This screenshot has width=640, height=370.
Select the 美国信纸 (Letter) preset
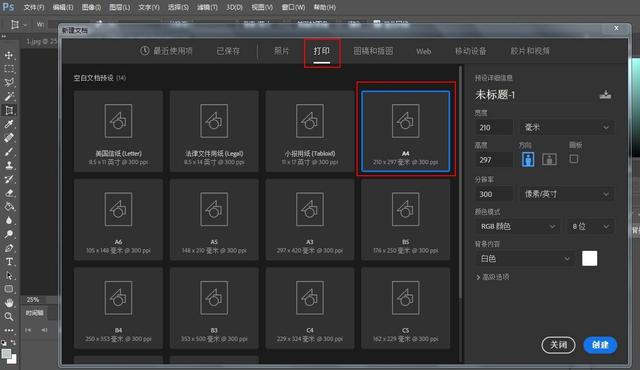click(x=118, y=131)
